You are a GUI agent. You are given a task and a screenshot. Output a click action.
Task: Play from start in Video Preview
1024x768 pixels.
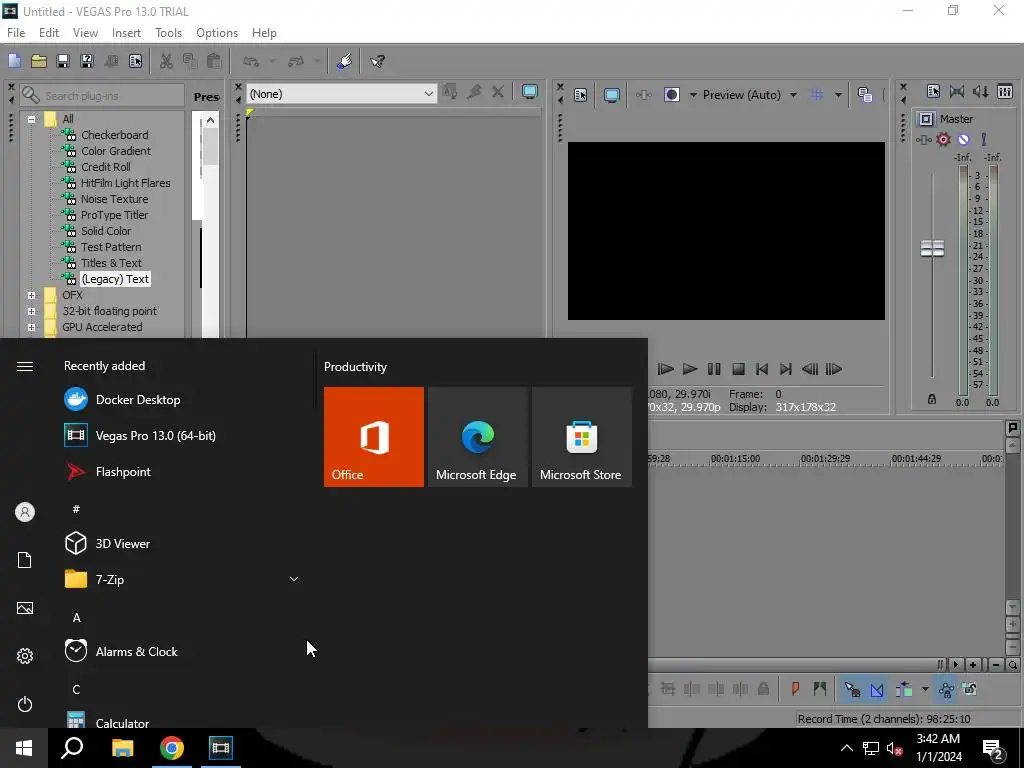tap(665, 369)
